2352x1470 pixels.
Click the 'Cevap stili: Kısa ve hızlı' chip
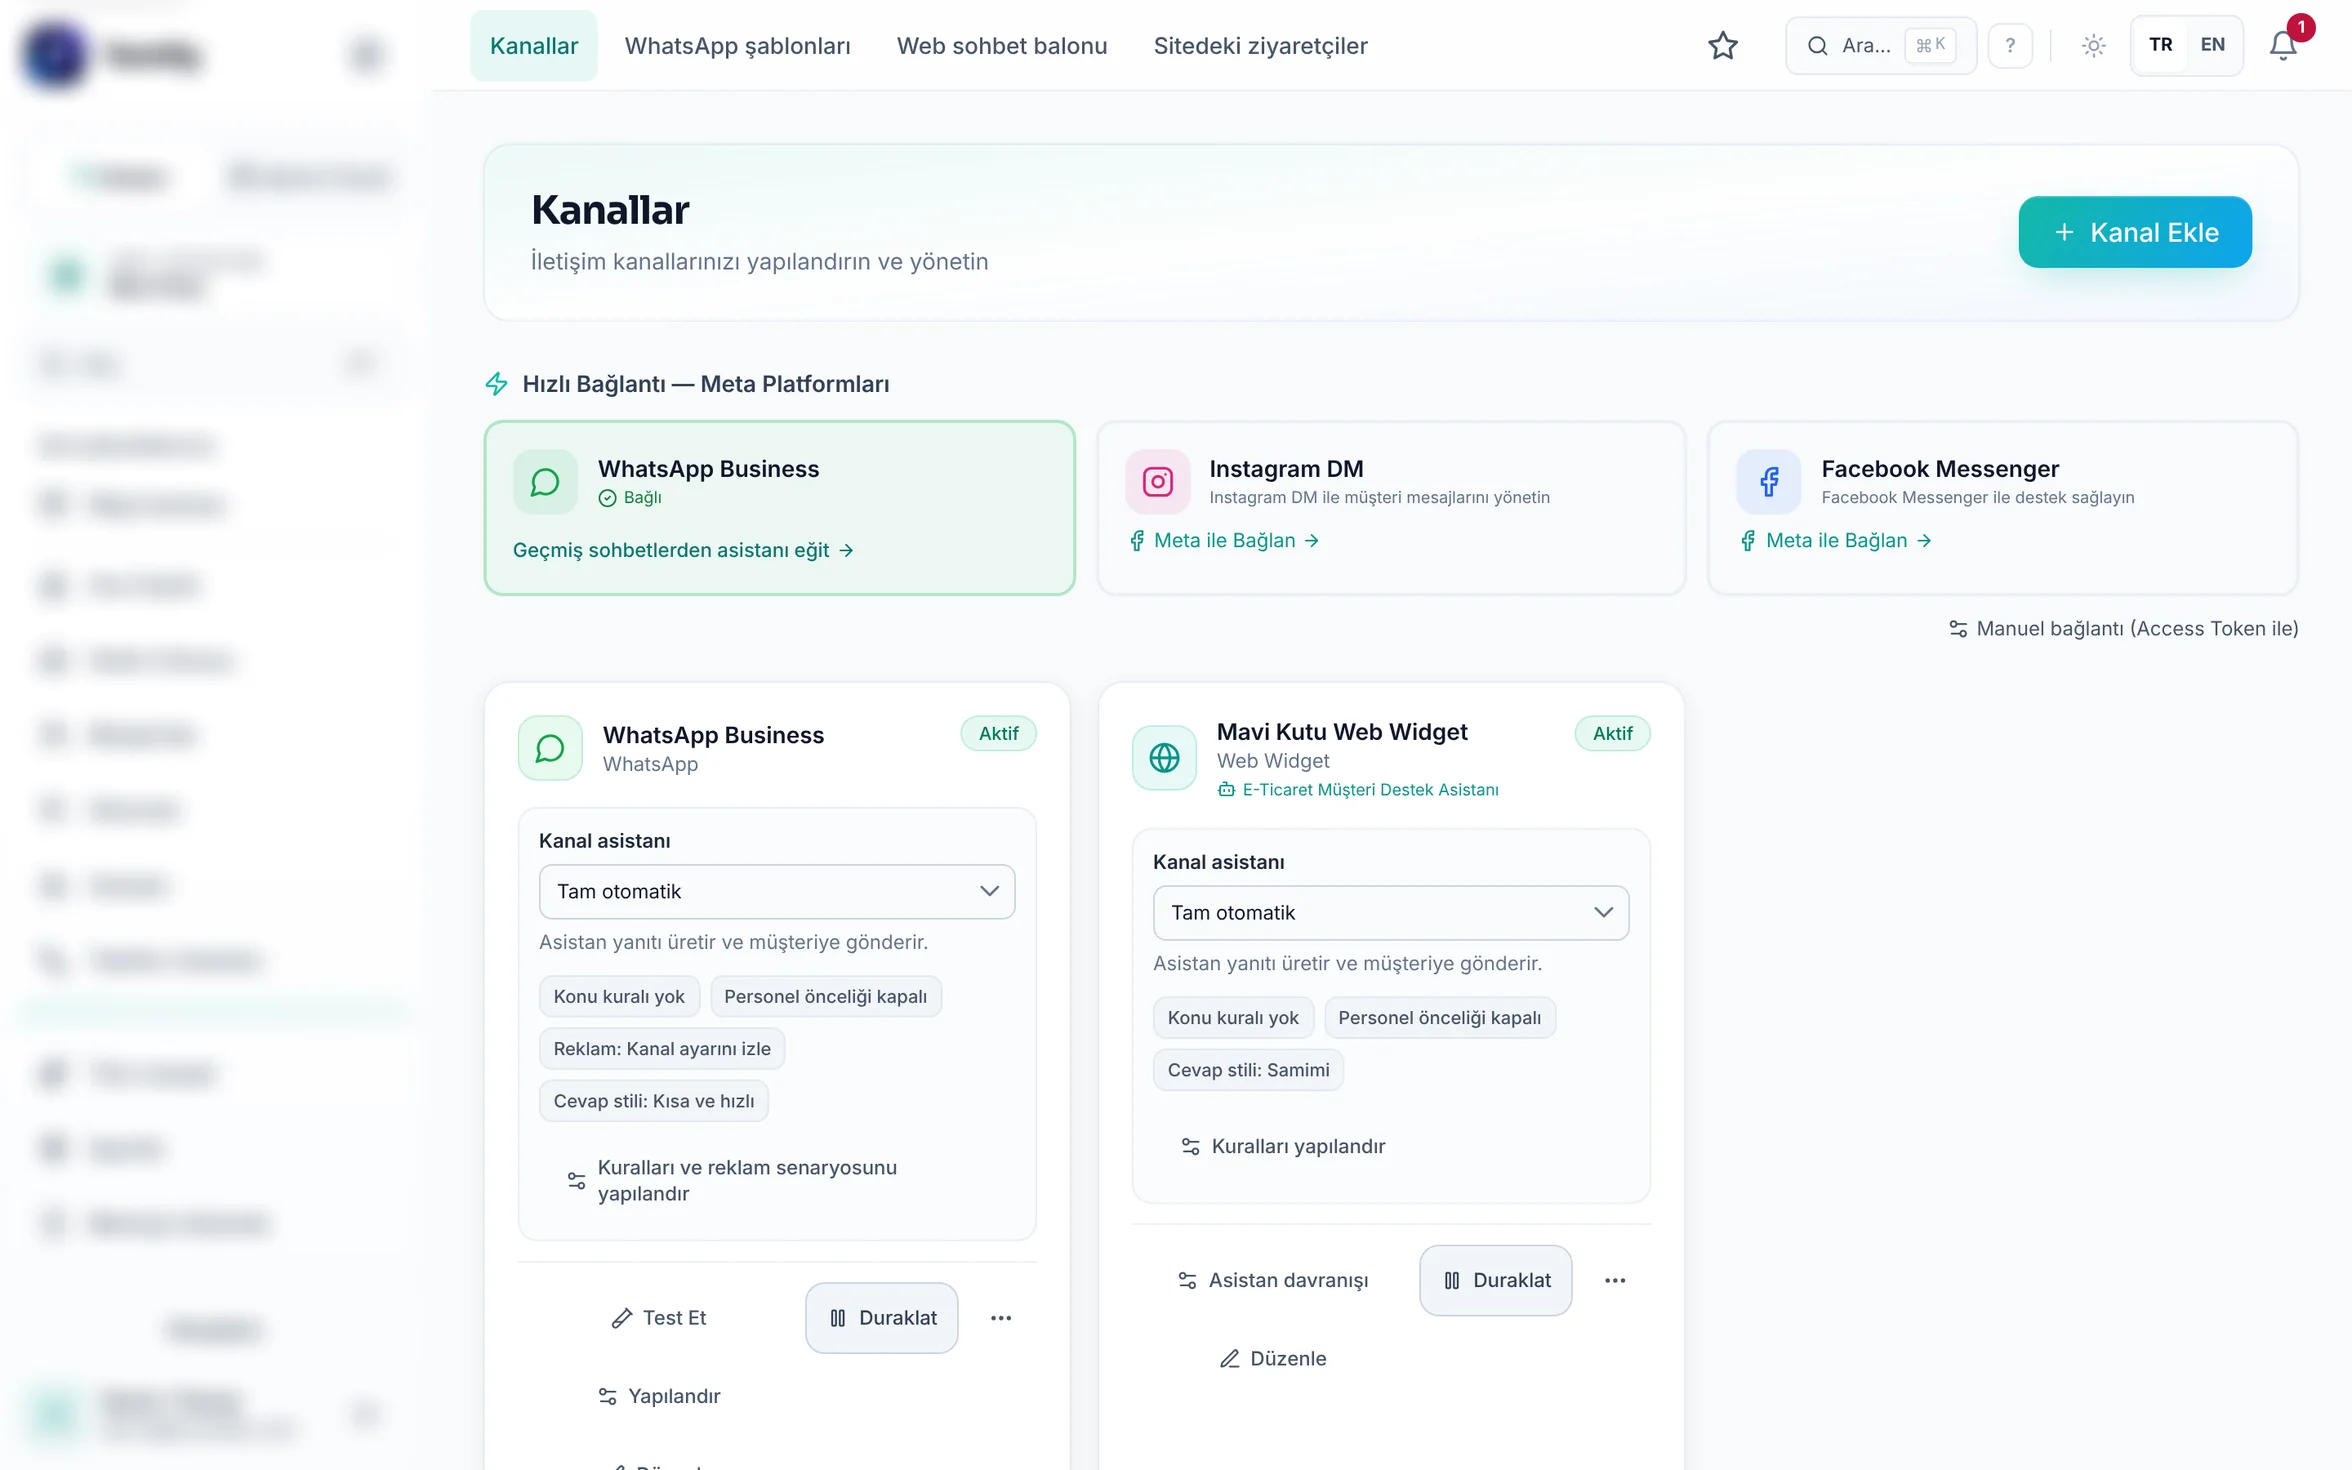click(654, 1101)
